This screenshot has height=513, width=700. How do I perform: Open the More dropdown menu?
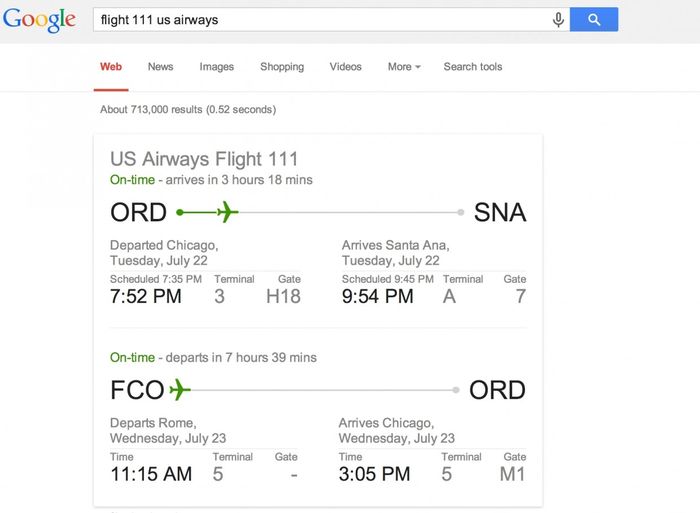[404, 67]
